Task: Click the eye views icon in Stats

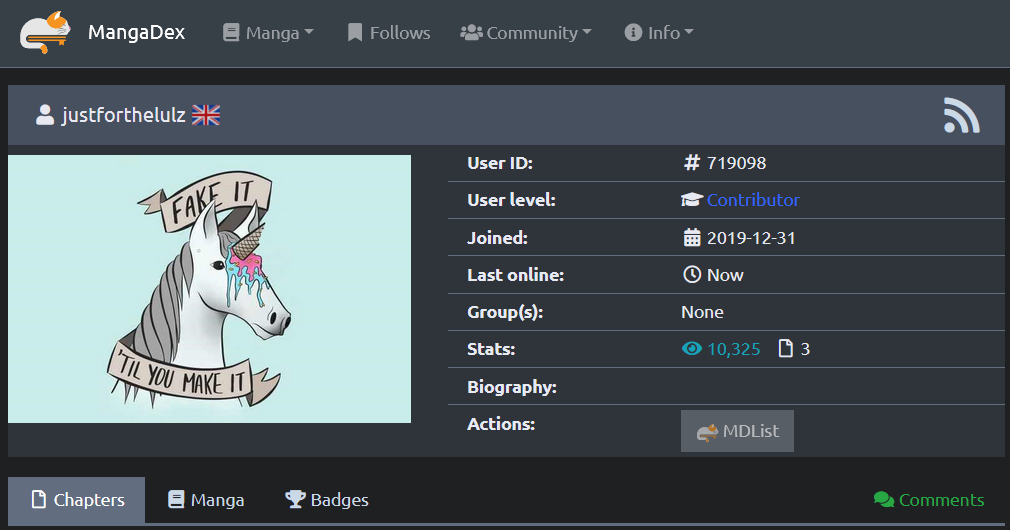Action: pos(691,349)
